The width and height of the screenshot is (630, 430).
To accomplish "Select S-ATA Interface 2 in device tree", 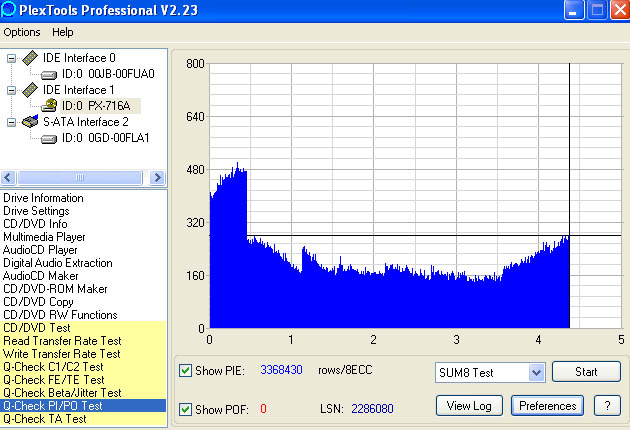I will click(86, 122).
